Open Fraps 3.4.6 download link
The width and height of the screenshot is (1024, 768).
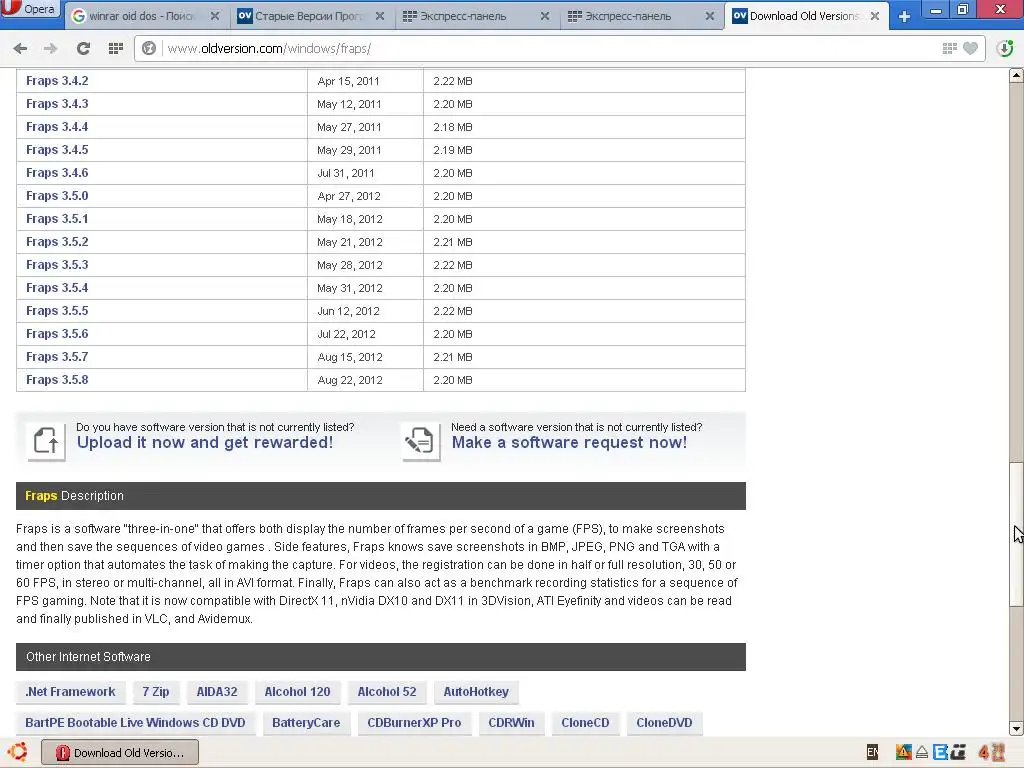point(57,173)
